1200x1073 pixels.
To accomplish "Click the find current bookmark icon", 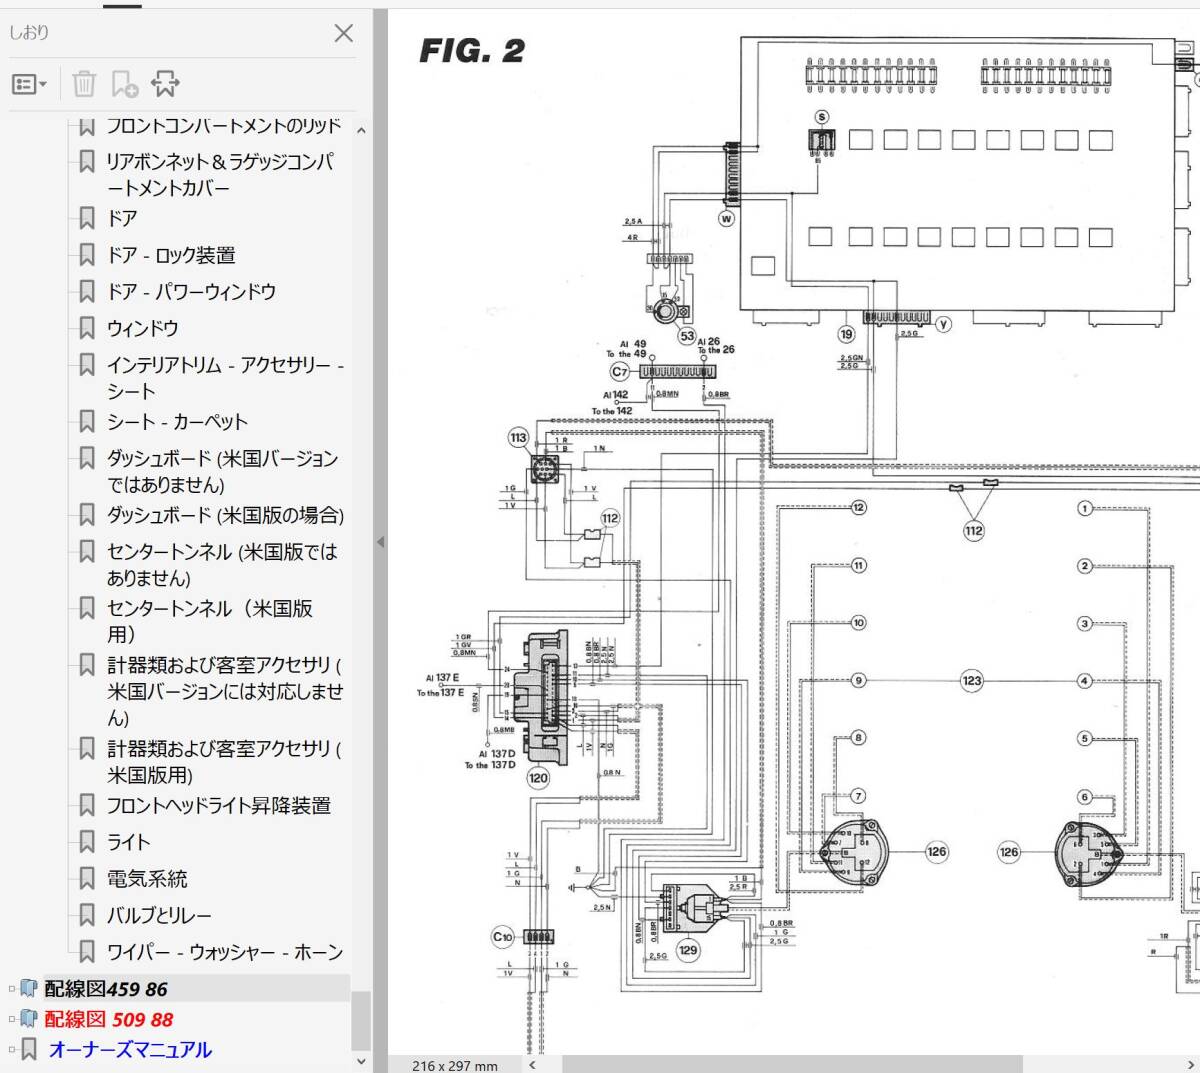I will (165, 84).
